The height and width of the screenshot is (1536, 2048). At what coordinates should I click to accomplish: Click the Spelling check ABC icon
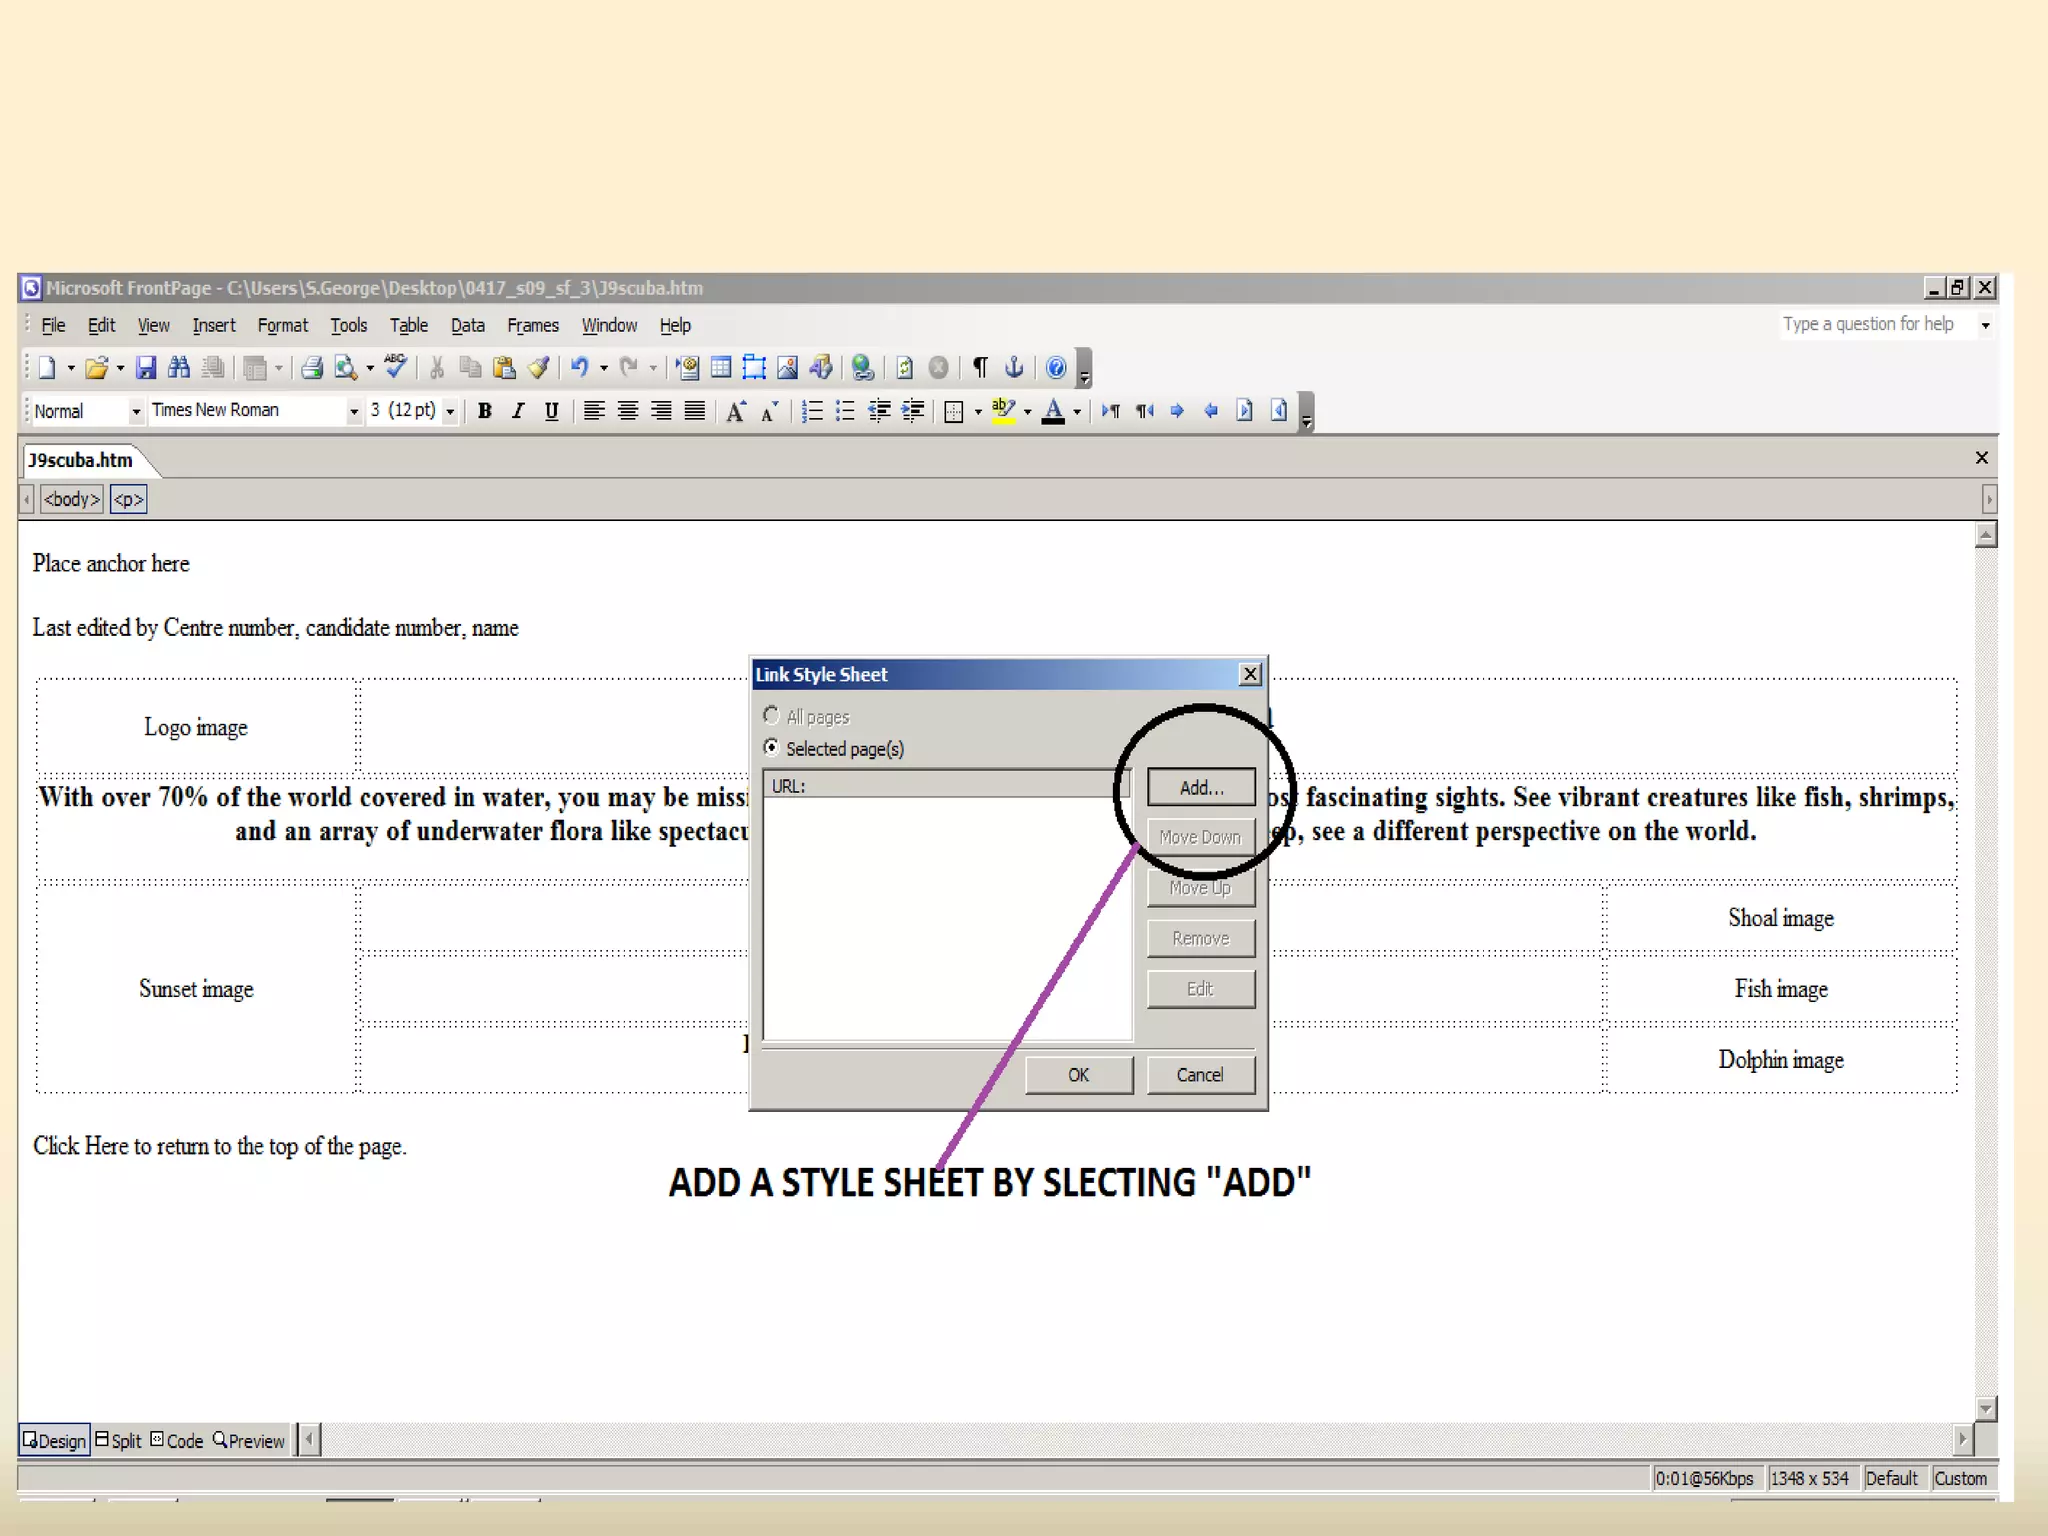tap(396, 366)
